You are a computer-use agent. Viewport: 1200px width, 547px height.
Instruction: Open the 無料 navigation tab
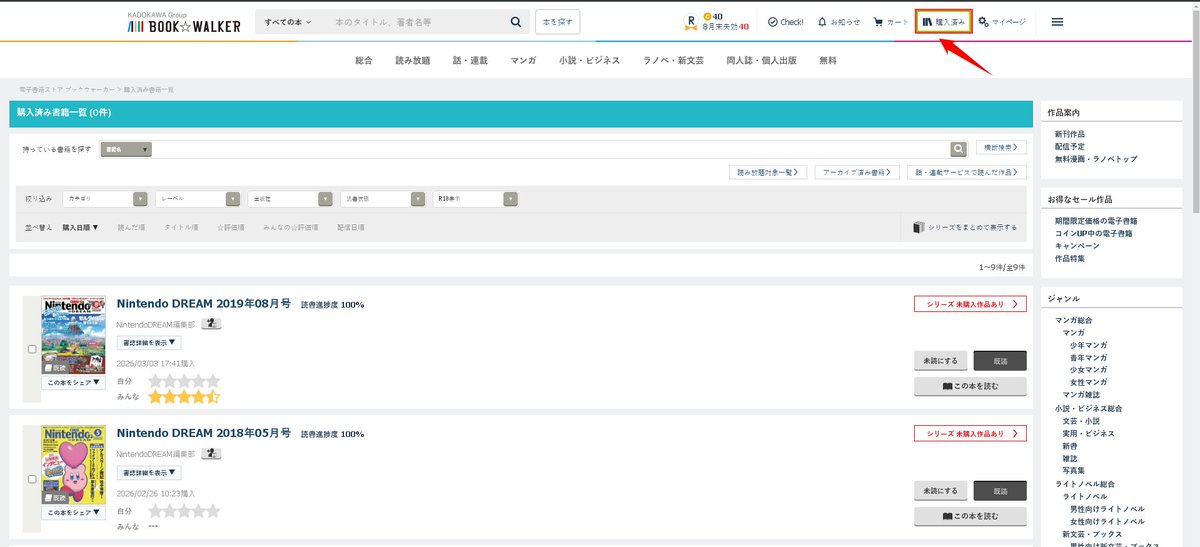pyautogui.click(x=828, y=60)
